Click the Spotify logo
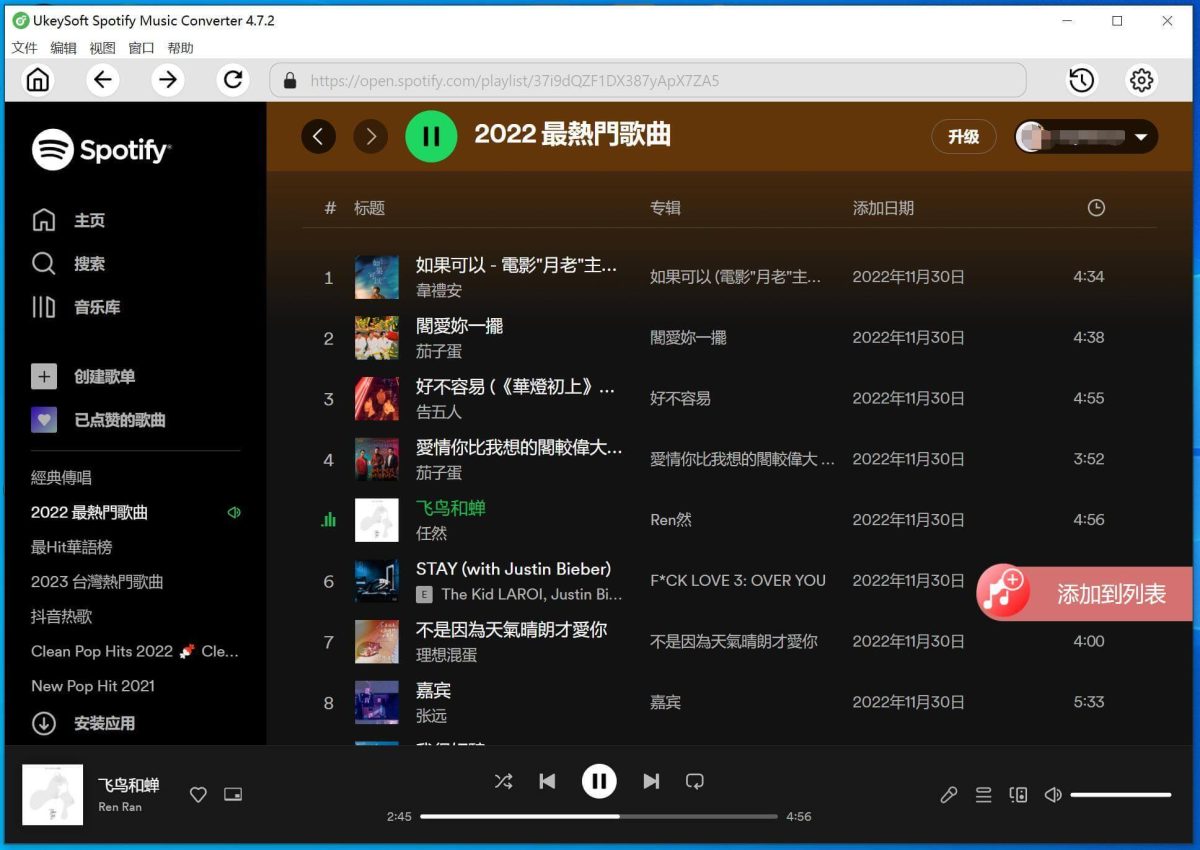The width and height of the screenshot is (1200, 850). pyautogui.click(x=101, y=150)
